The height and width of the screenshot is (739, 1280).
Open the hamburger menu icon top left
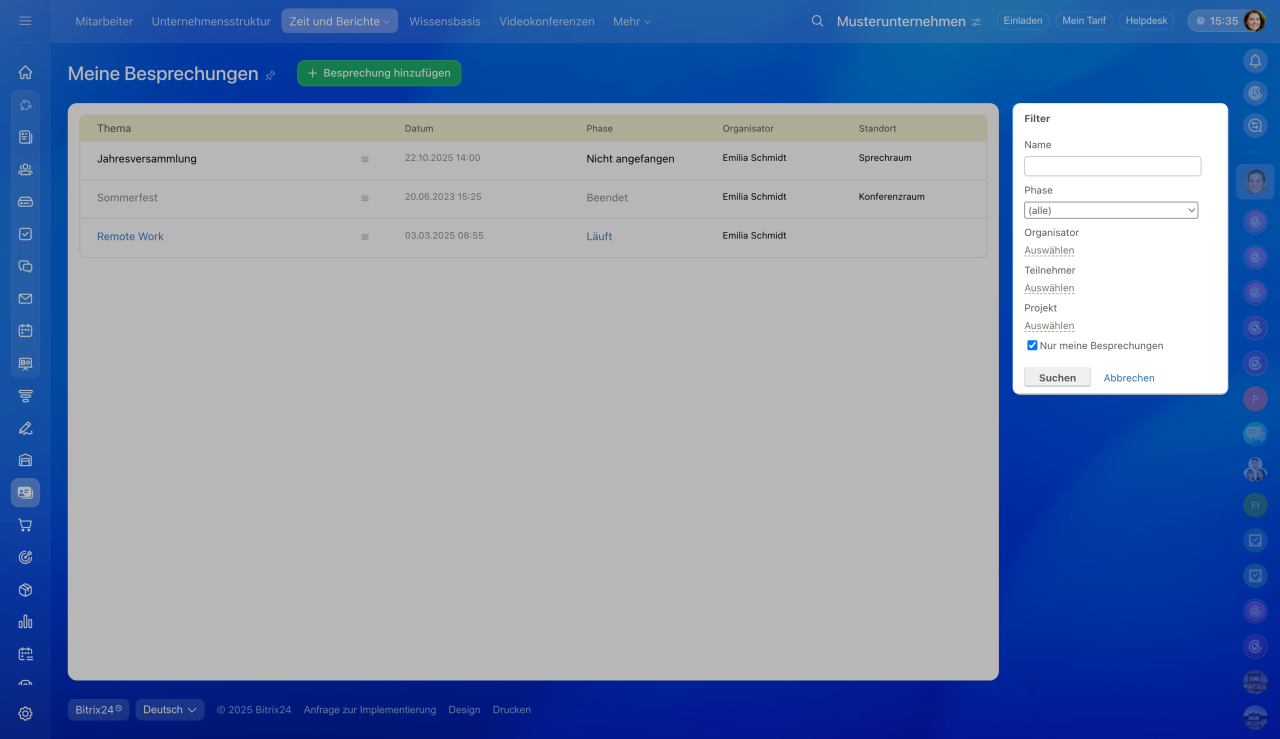pyautogui.click(x=25, y=21)
